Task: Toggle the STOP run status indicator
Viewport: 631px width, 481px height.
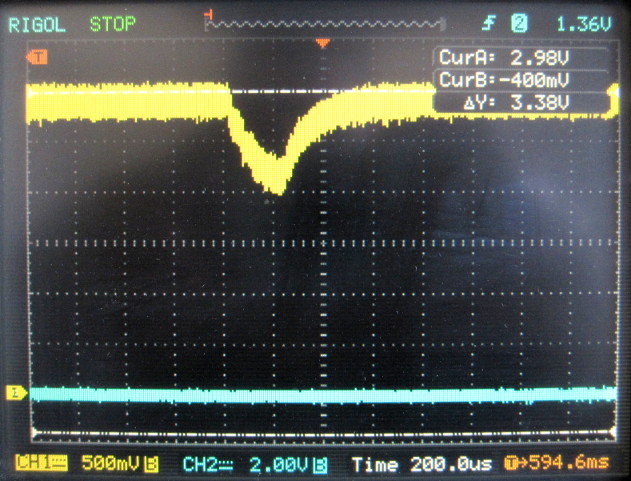Action: click(x=111, y=22)
